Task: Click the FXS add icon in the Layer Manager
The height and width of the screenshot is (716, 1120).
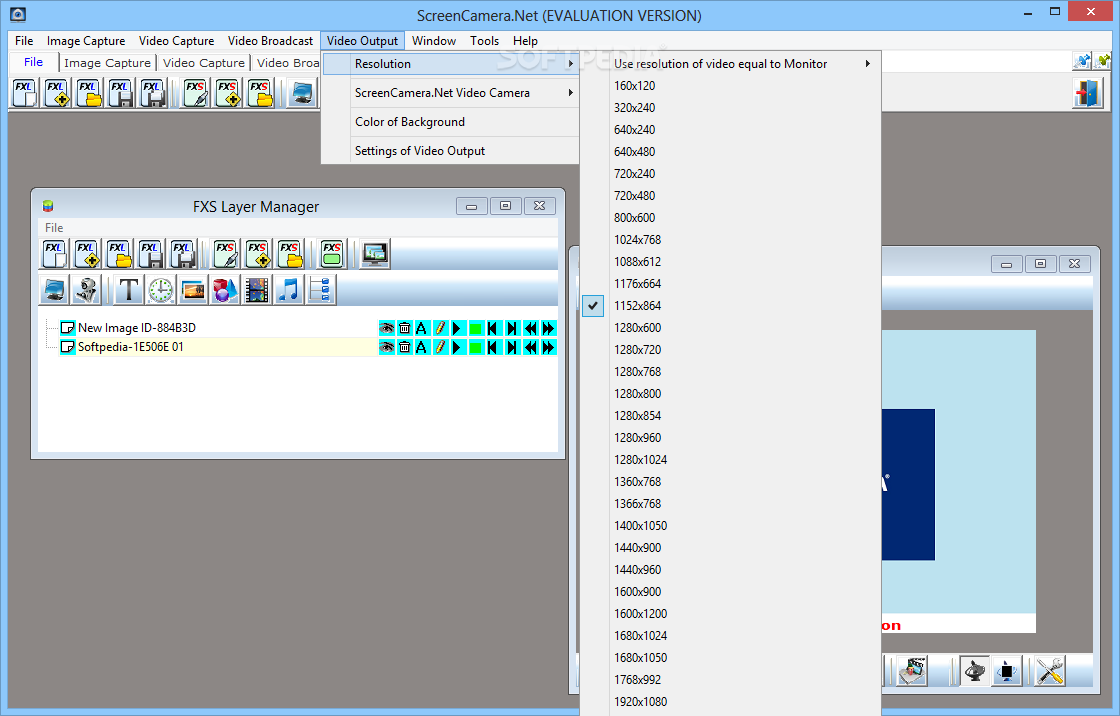Action: (x=257, y=254)
